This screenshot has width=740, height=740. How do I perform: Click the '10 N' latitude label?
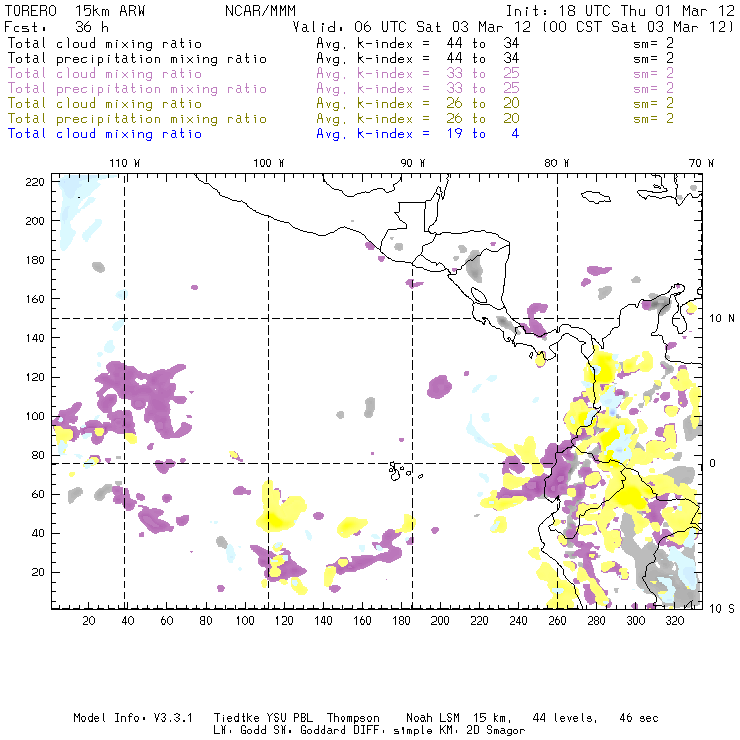722,319
